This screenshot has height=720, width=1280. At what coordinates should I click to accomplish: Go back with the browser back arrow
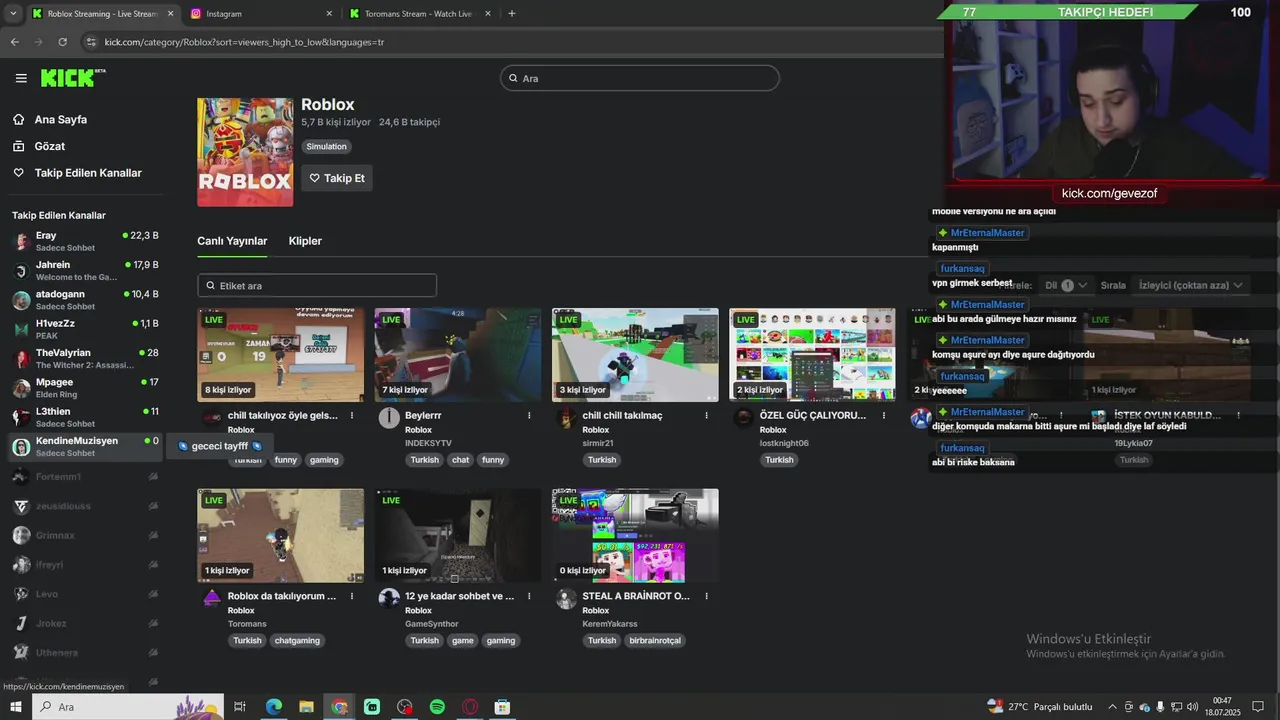pos(14,42)
